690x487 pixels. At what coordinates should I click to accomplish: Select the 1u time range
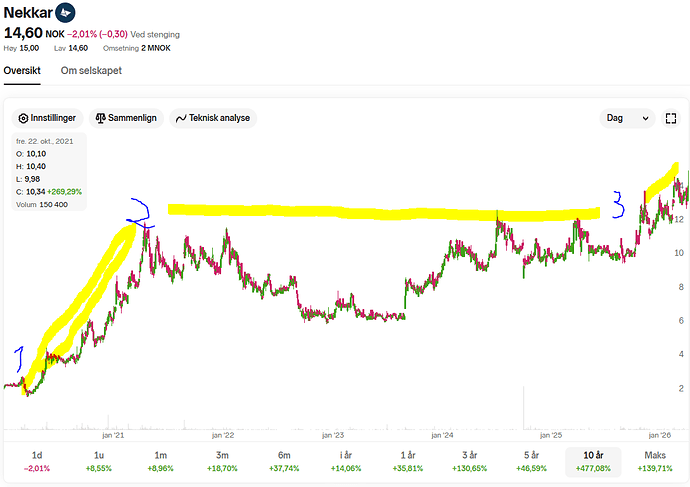pyautogui.click(x=99, y=461)
